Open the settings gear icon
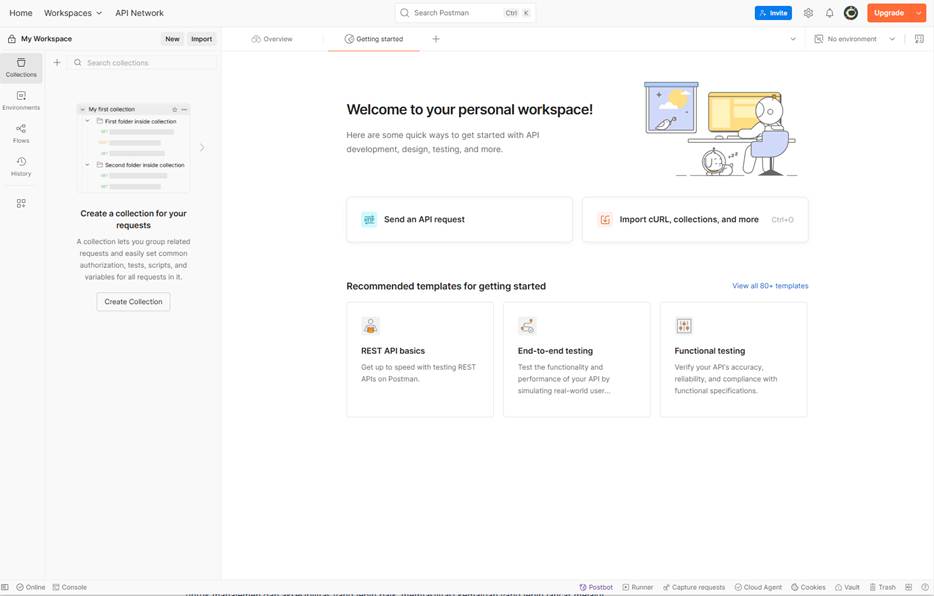The height and width of the screenshot is (596, 934). [808, 13]
